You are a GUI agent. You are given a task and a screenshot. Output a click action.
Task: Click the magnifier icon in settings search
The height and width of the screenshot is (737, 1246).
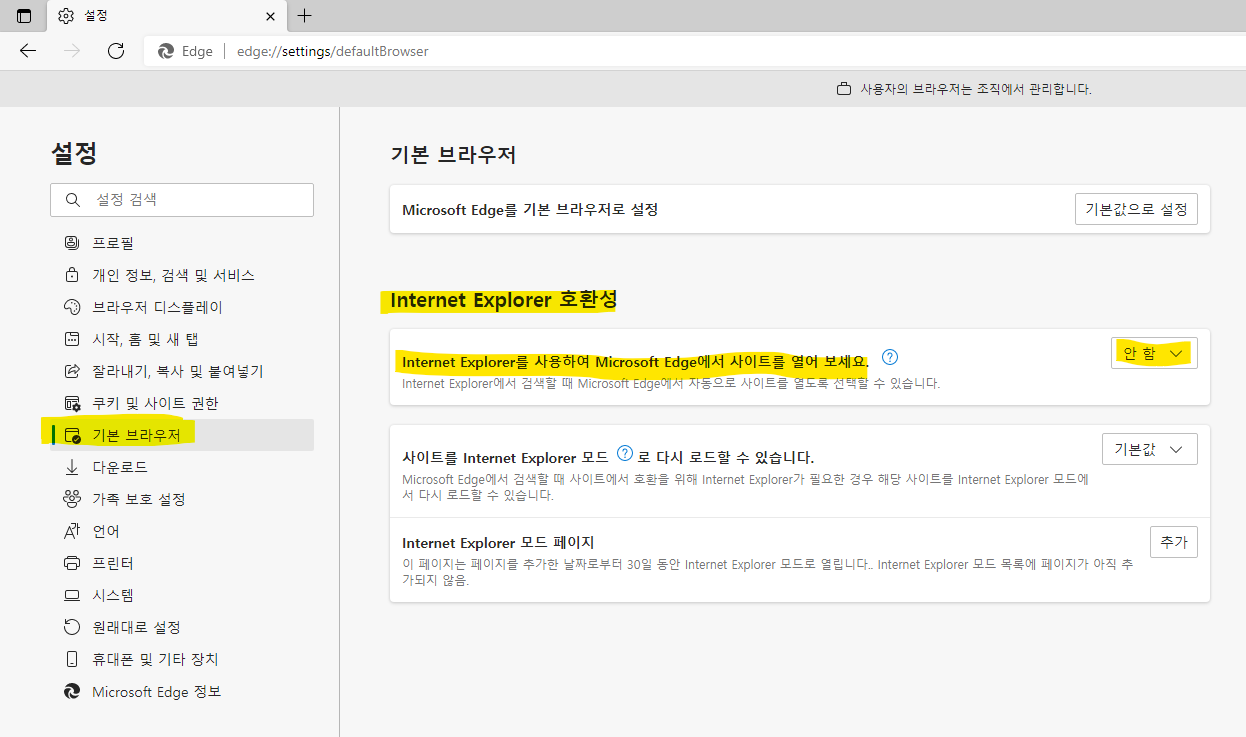coord(73,200)
